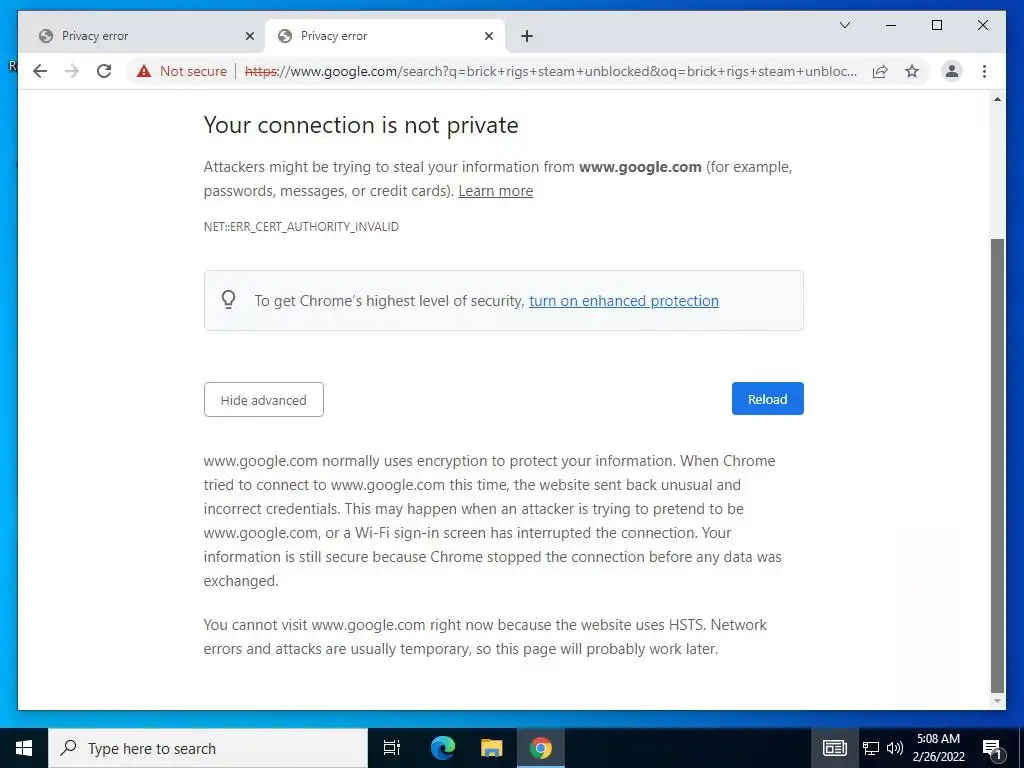This screenshot has width=1024, height=768.
Task: Open a new tab with the plus button
Action: click(x=527, y=36)
